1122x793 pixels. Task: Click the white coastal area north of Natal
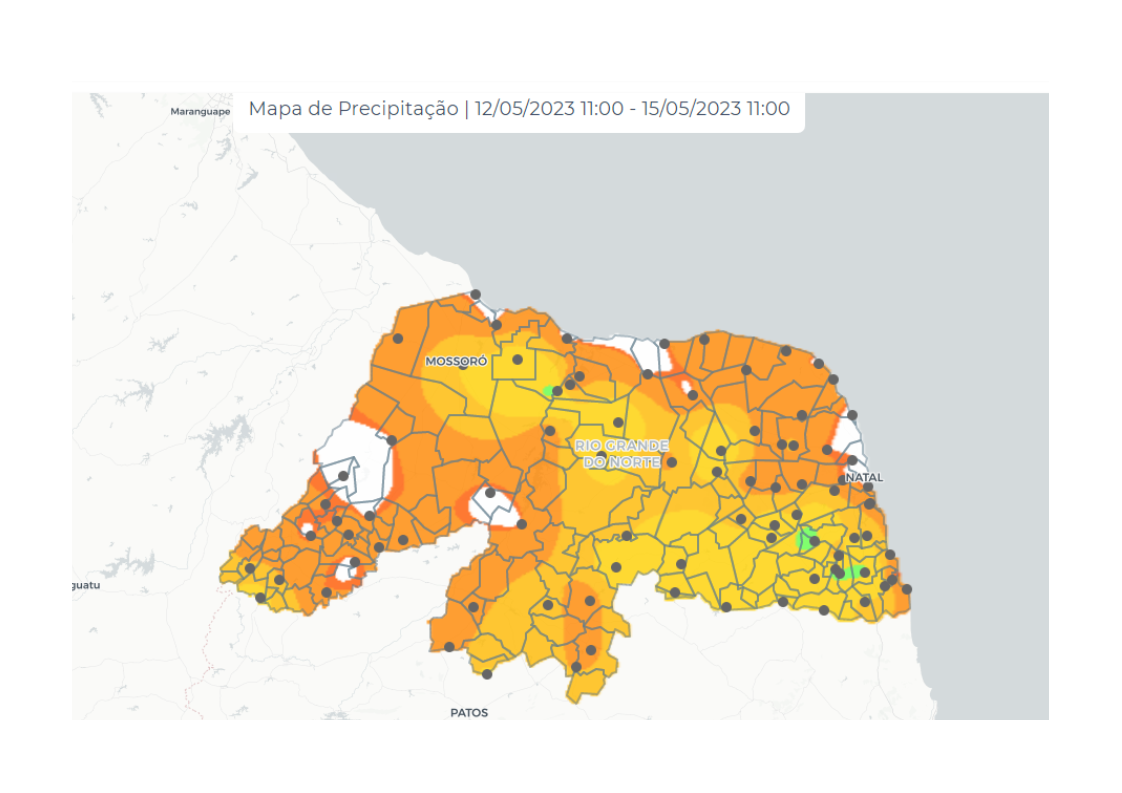pos(848,436)
